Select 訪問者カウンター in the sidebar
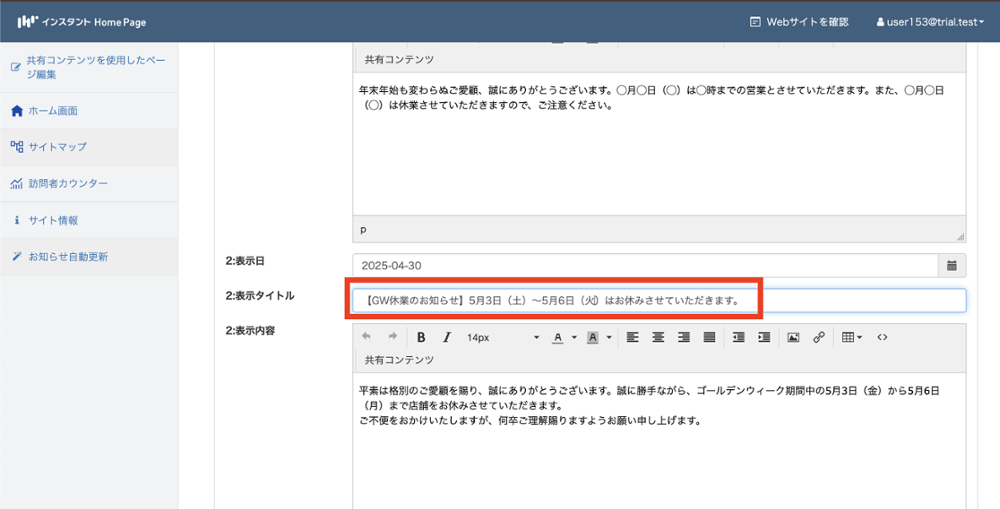 68,184
